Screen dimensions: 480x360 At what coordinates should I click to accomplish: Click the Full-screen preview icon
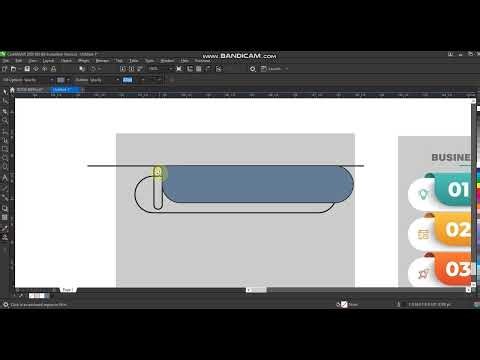click(x=179, y=69)
